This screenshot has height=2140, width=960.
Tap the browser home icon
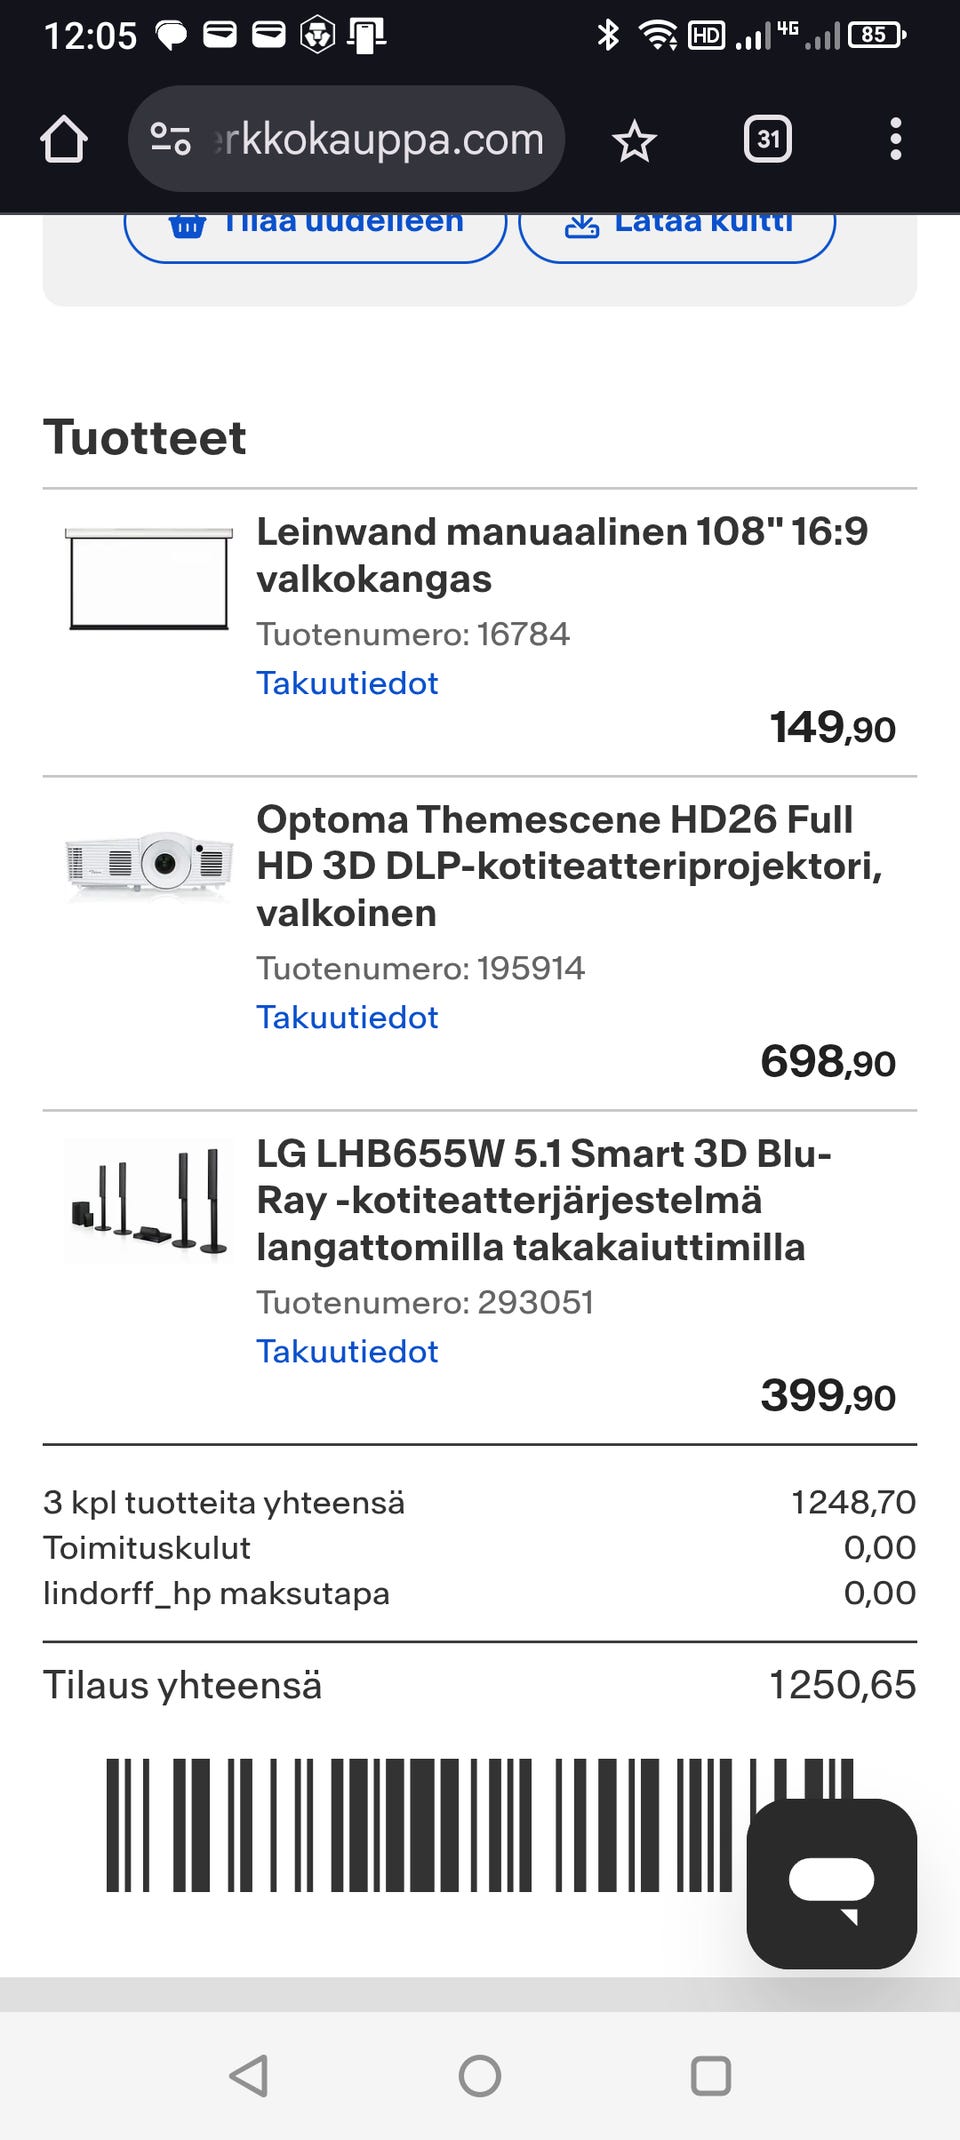coord(64,139)
